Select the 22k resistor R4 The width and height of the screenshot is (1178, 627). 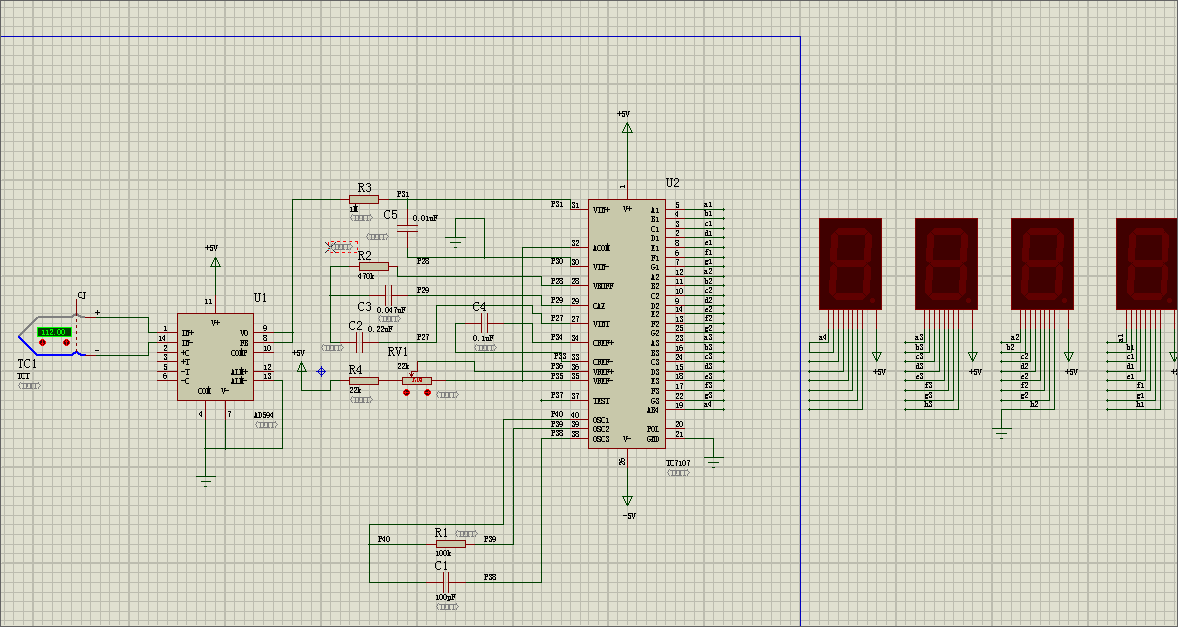363,381
